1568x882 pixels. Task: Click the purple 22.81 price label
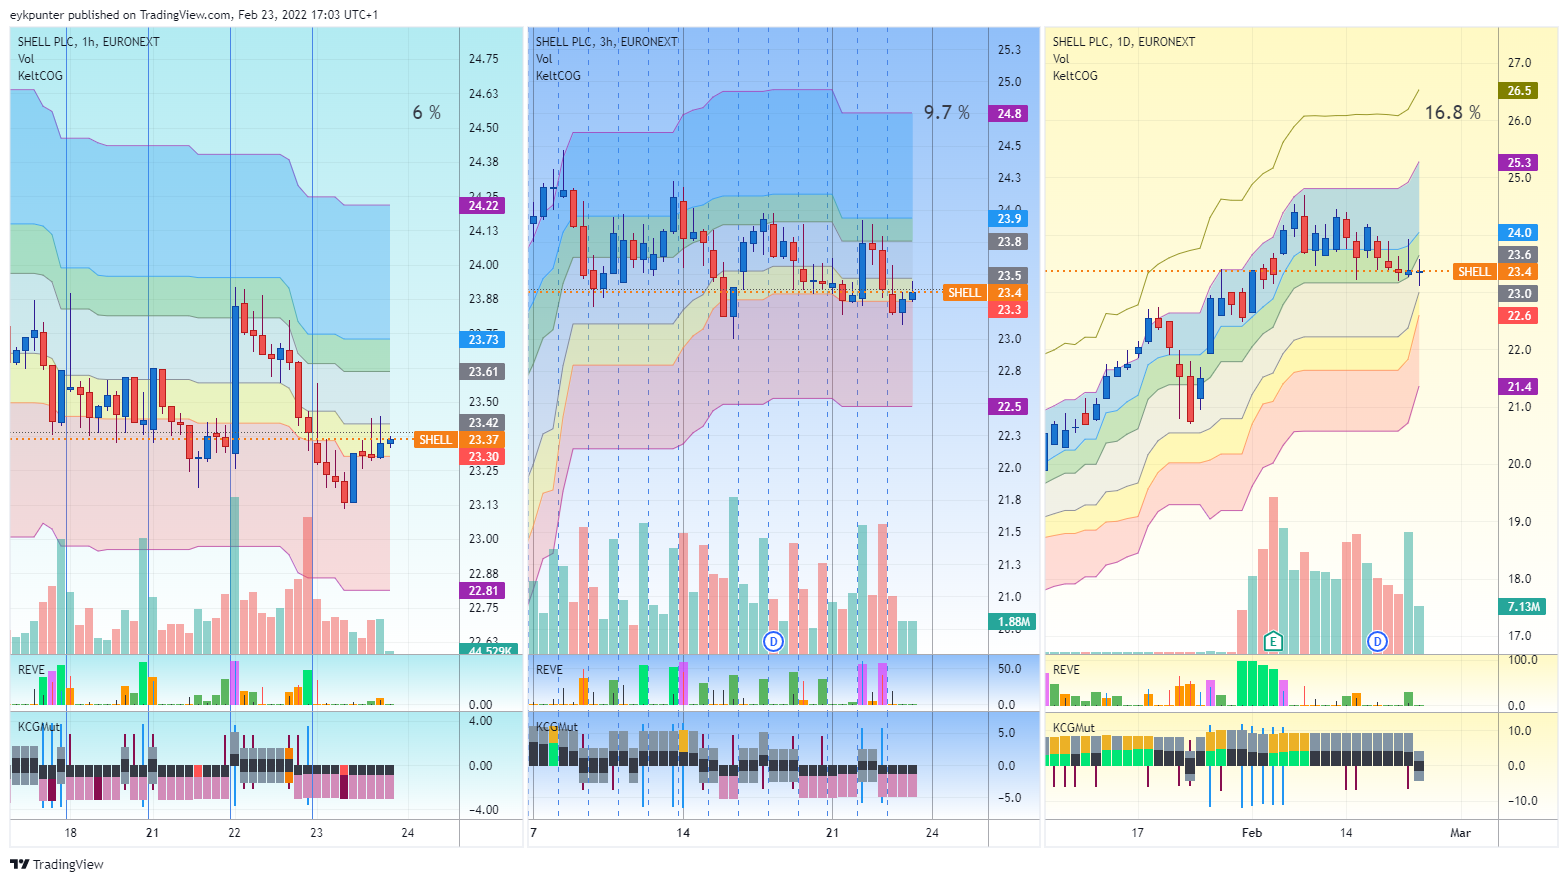click(x=483, y=591)
